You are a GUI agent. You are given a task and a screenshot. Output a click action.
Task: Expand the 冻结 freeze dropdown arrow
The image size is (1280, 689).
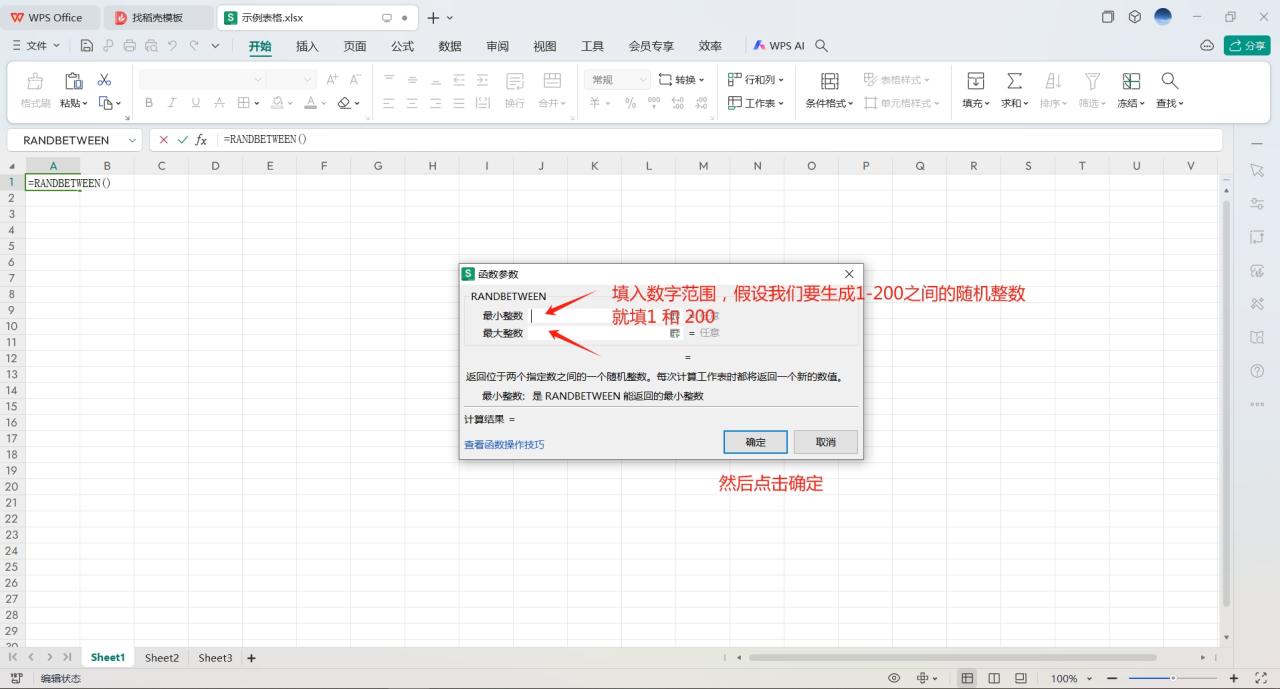[1142, 104]
